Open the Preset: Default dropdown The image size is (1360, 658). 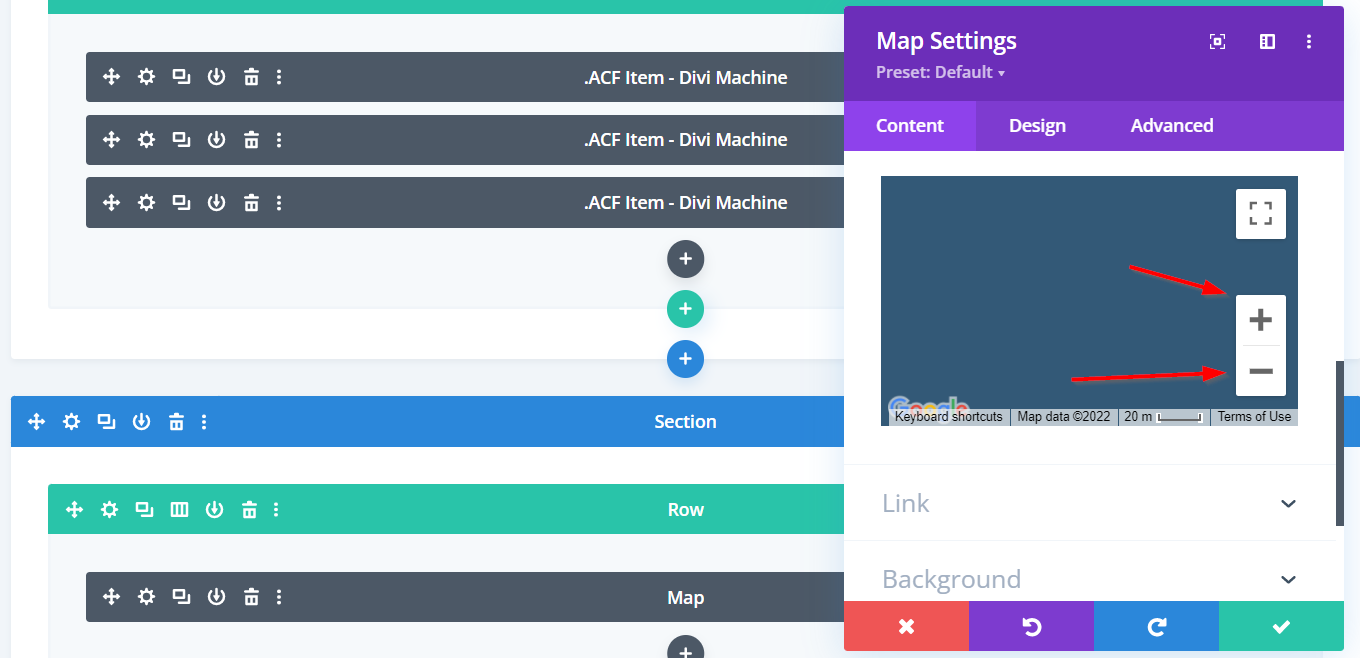click(x=940, y=72)
